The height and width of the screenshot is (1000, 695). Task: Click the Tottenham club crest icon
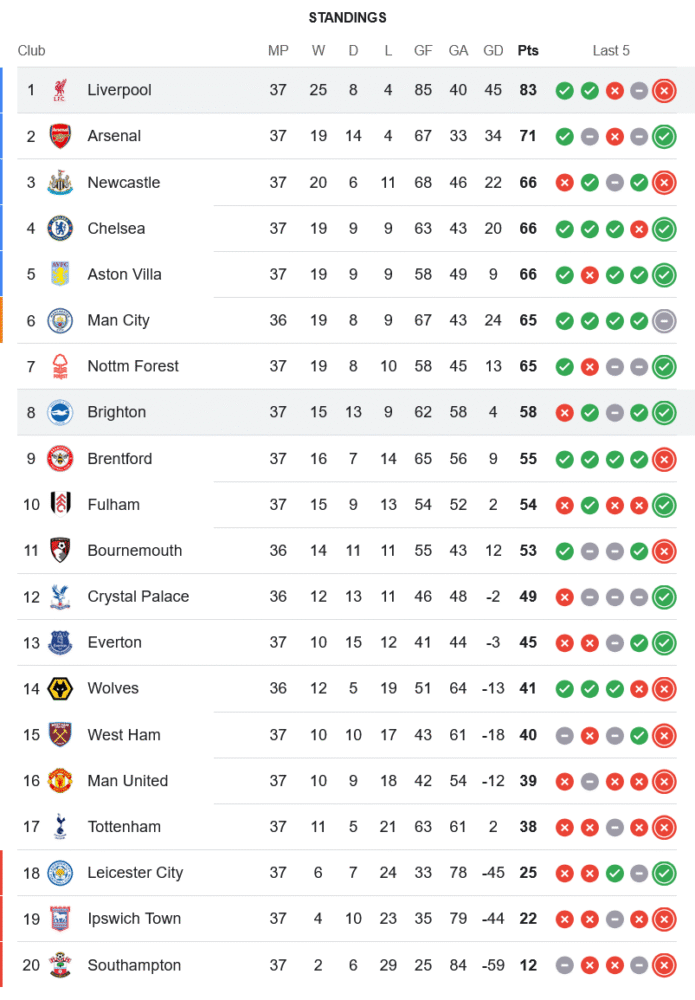60,826
